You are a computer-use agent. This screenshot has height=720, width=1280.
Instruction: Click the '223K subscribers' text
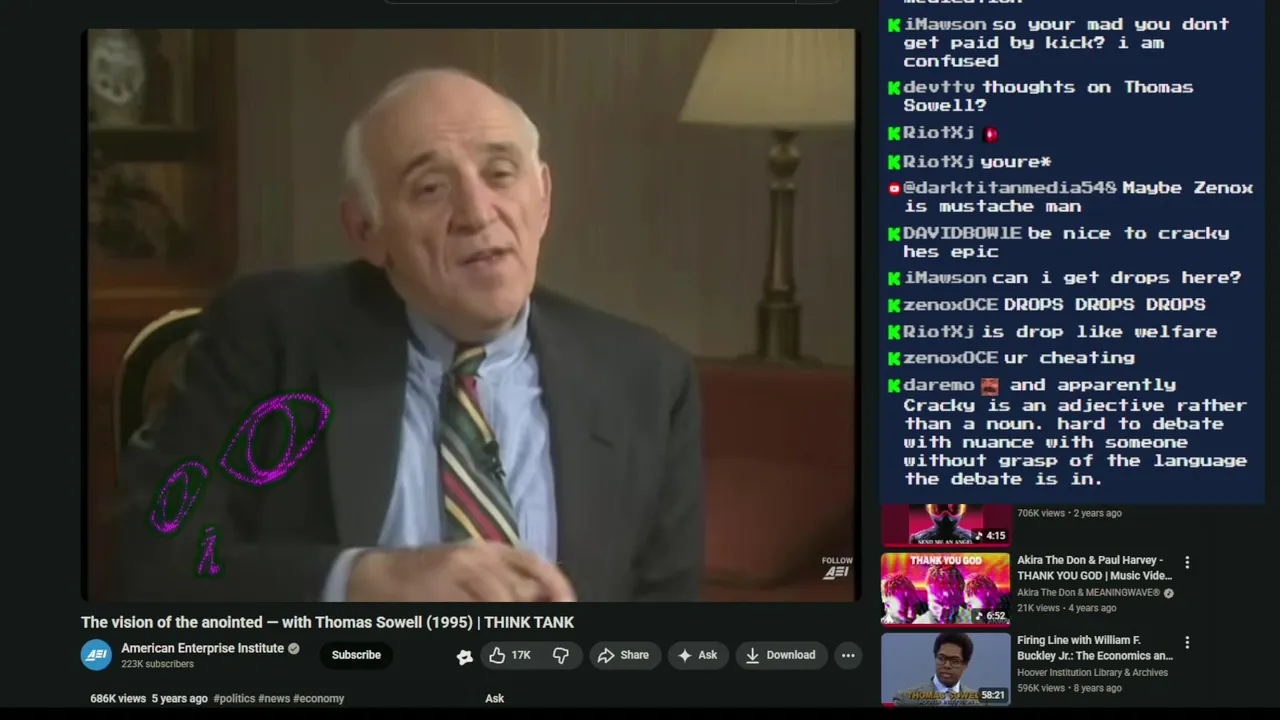pyautogui.click(x=157, y=664)
